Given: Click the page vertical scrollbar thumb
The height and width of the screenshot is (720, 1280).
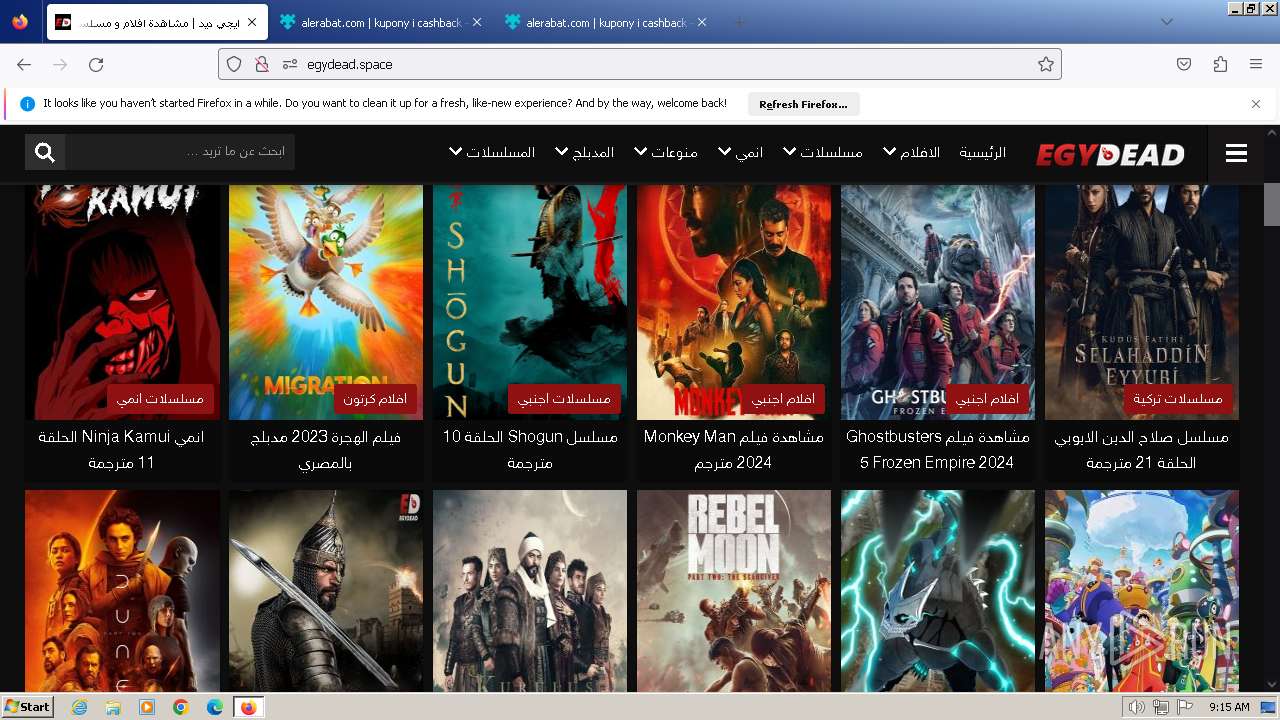Looking at the screenshot, I should 1271,204.
